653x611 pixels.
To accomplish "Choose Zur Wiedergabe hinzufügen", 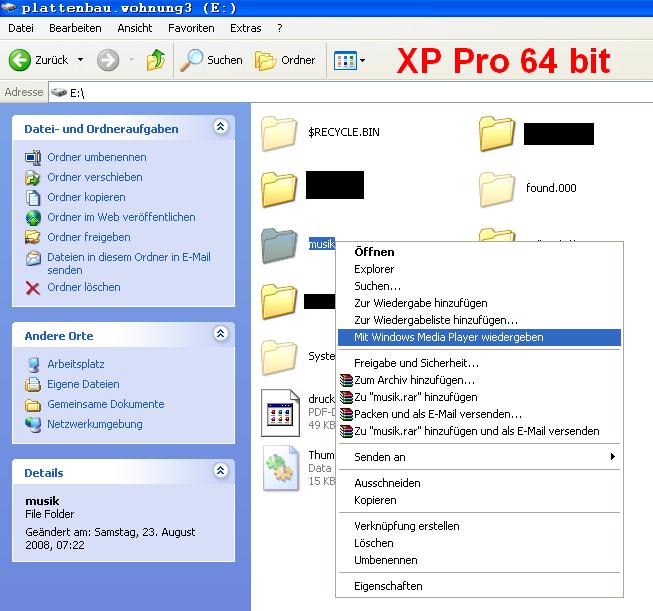I will pyautogui.click(x=479, y=303).
